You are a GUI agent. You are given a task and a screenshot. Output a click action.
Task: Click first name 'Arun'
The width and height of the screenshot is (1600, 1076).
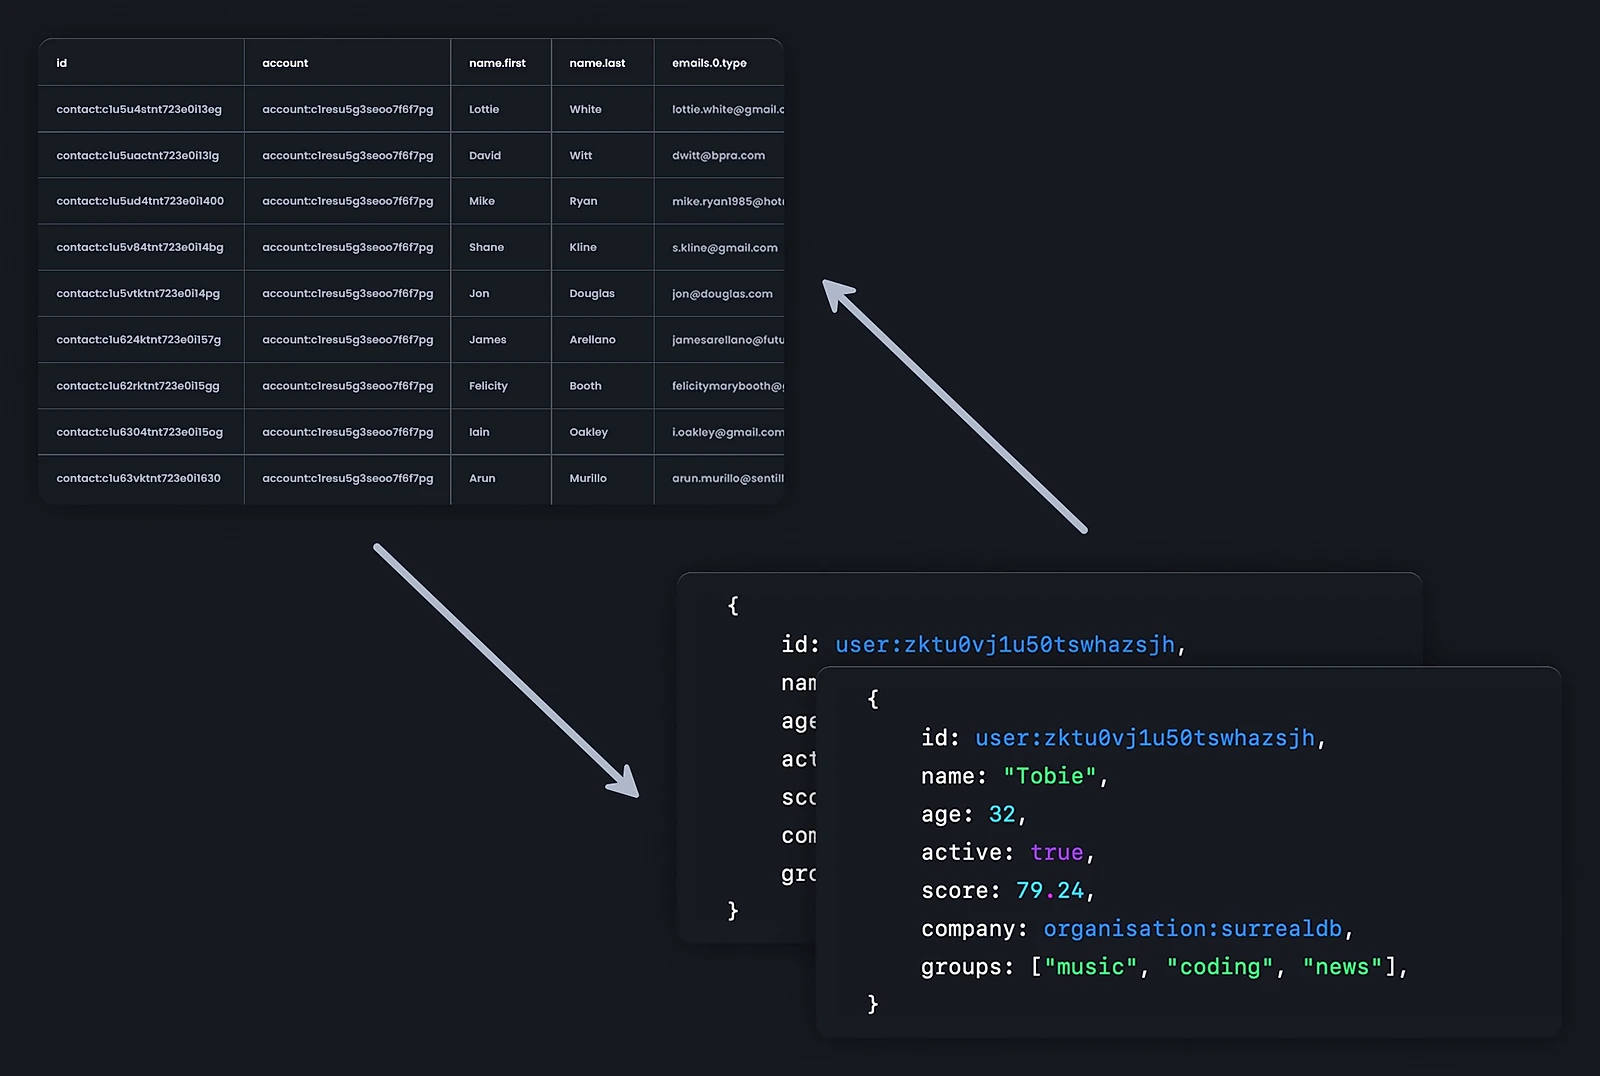482,478
